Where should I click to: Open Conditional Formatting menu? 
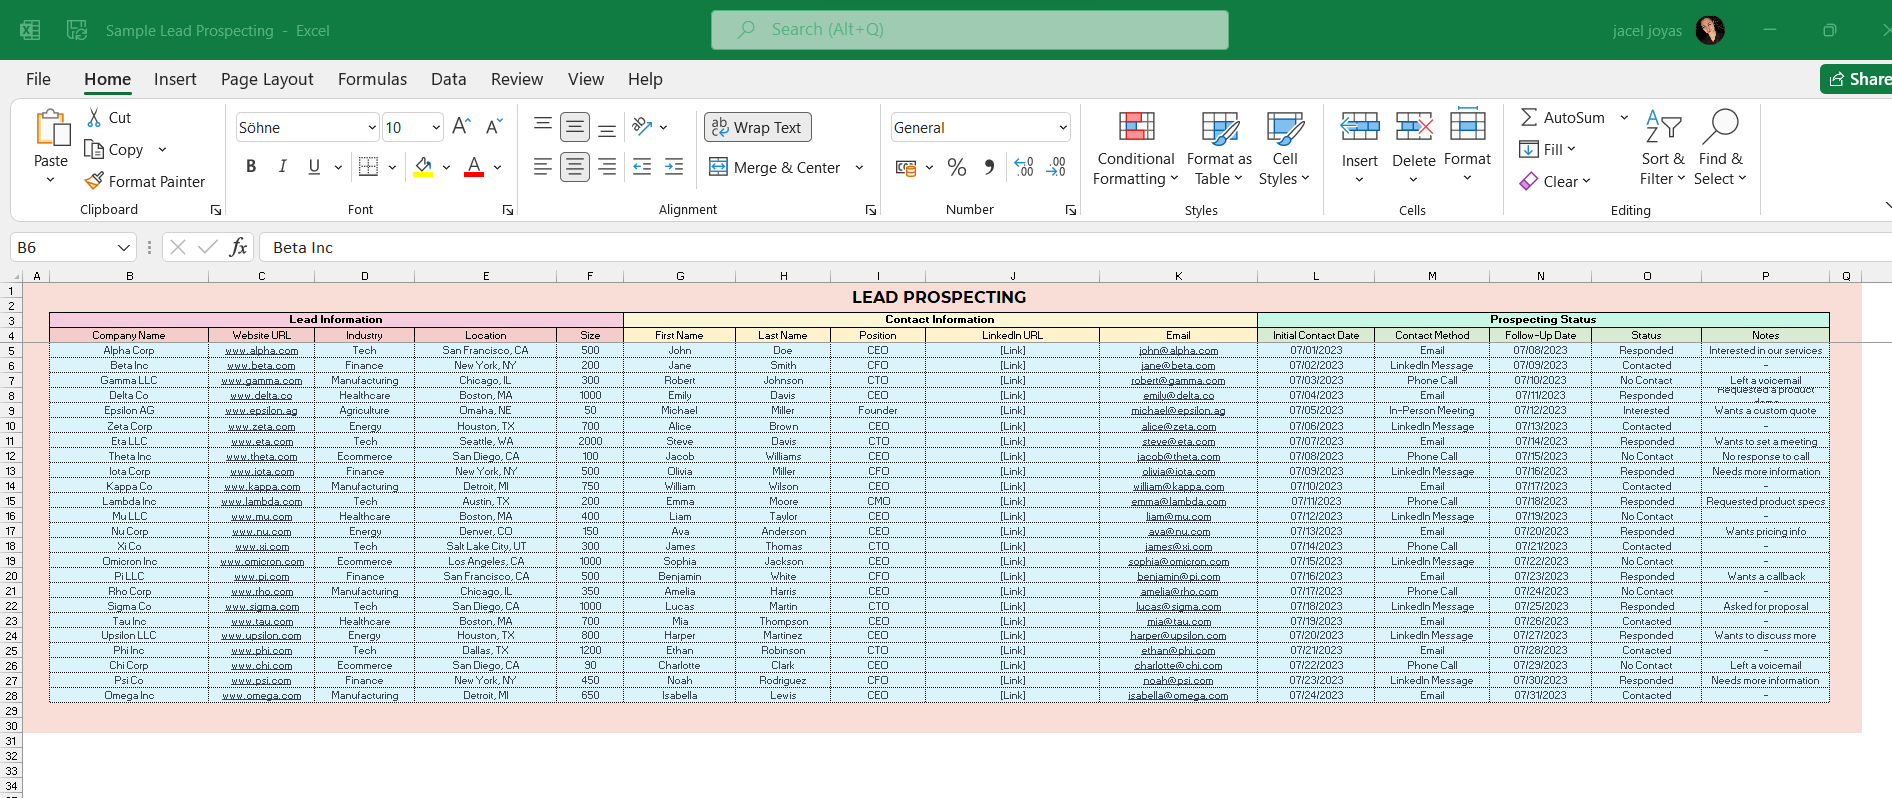pyautogui.click(x=1135, y=148)
